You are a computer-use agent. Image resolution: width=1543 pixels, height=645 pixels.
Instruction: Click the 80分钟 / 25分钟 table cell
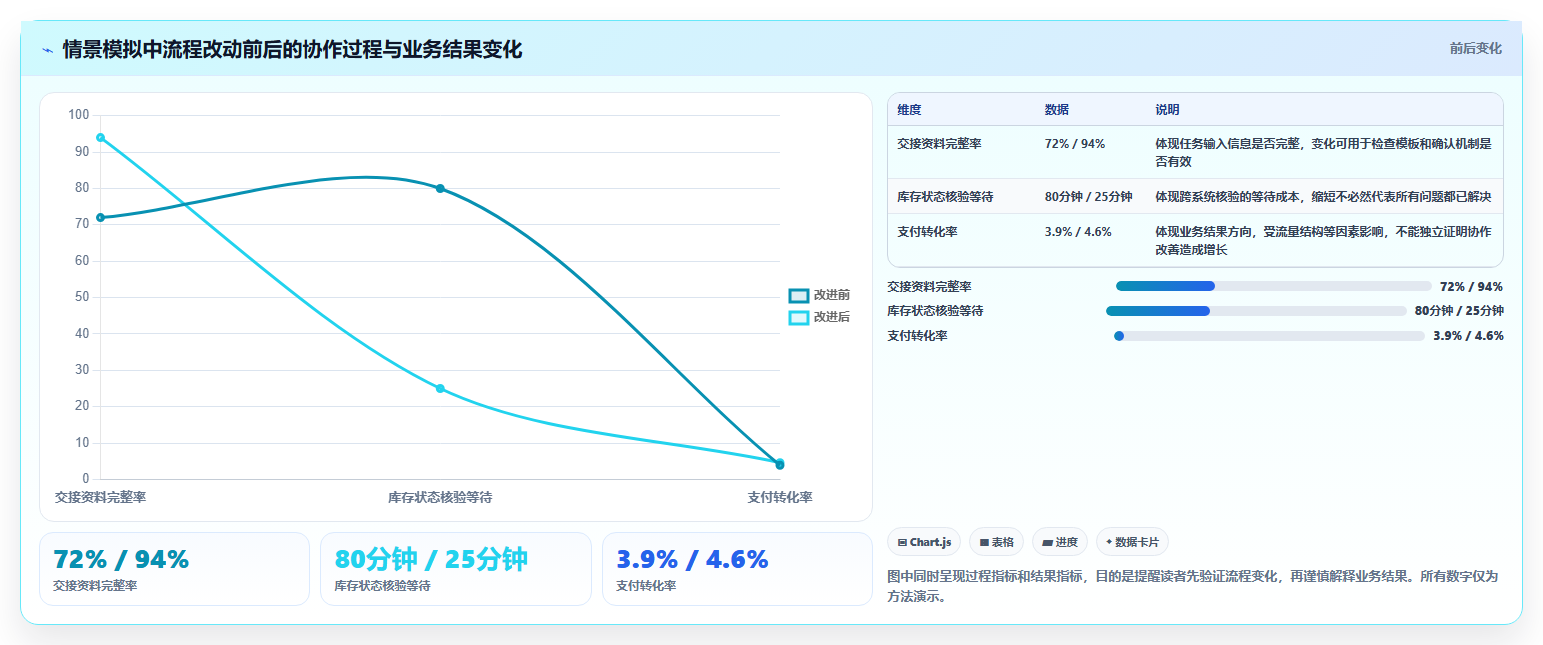1088,196
